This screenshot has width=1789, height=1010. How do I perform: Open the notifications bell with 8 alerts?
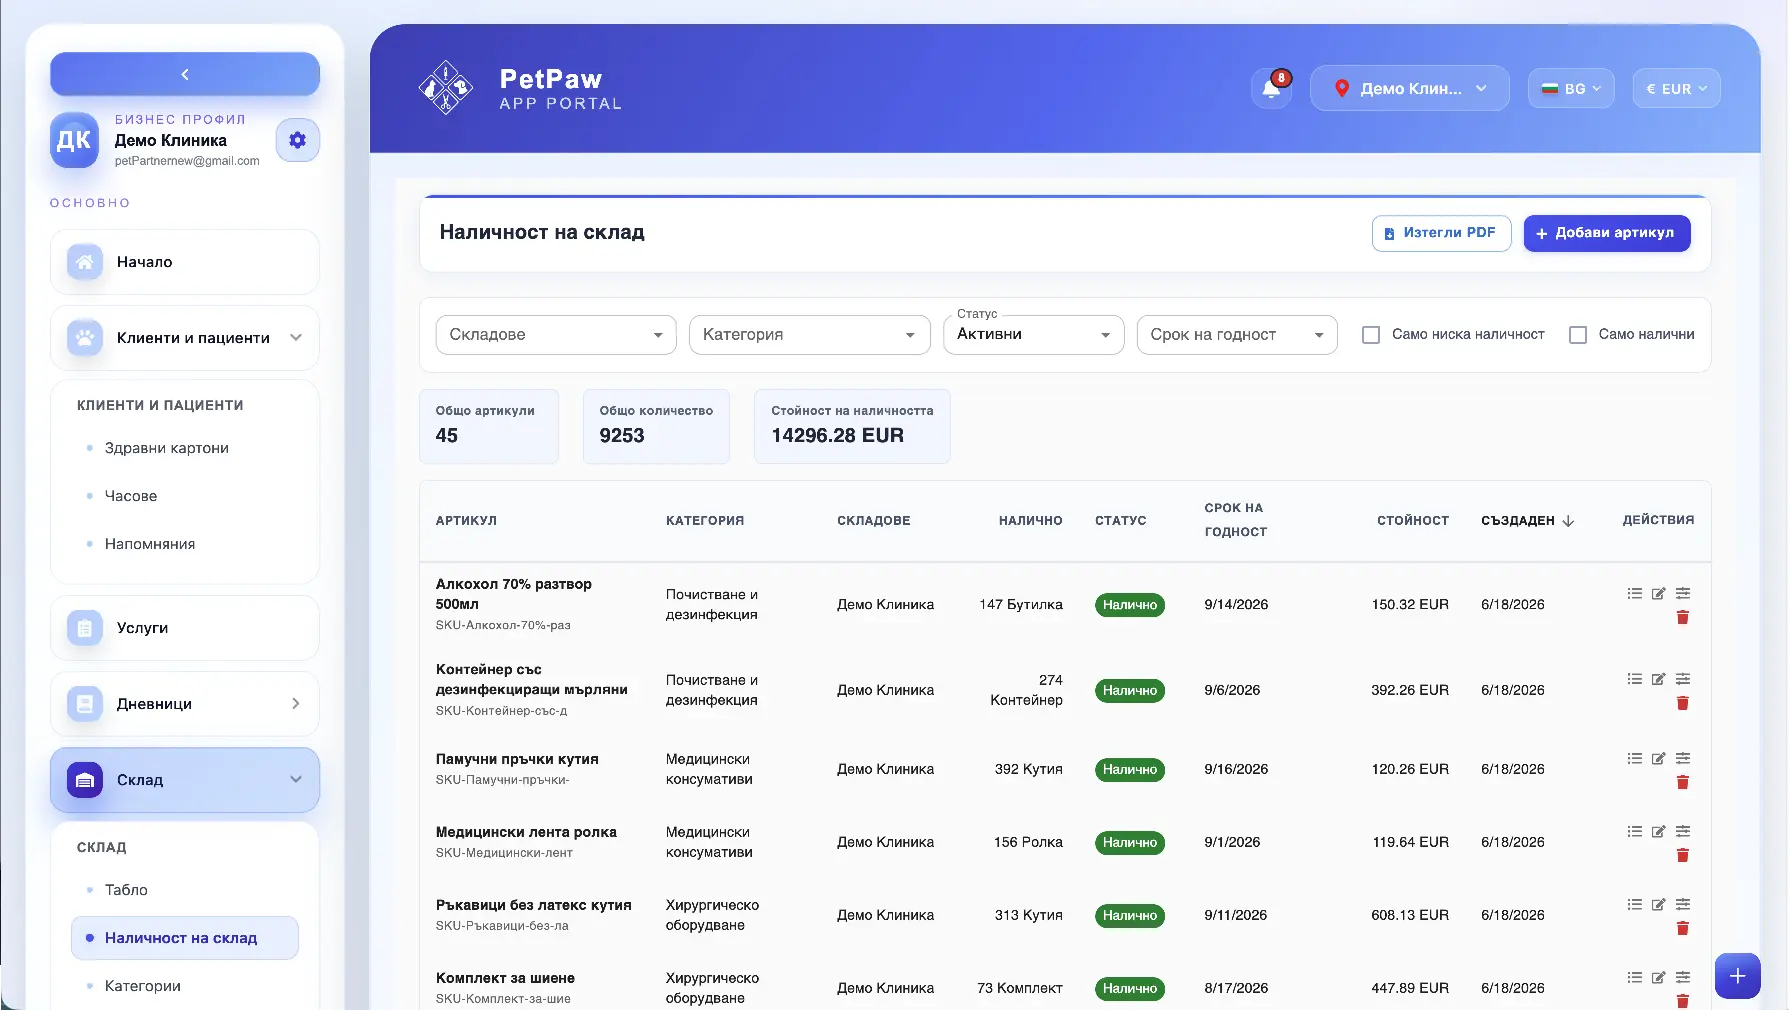pyautogui.click(x=1271, y=89)
